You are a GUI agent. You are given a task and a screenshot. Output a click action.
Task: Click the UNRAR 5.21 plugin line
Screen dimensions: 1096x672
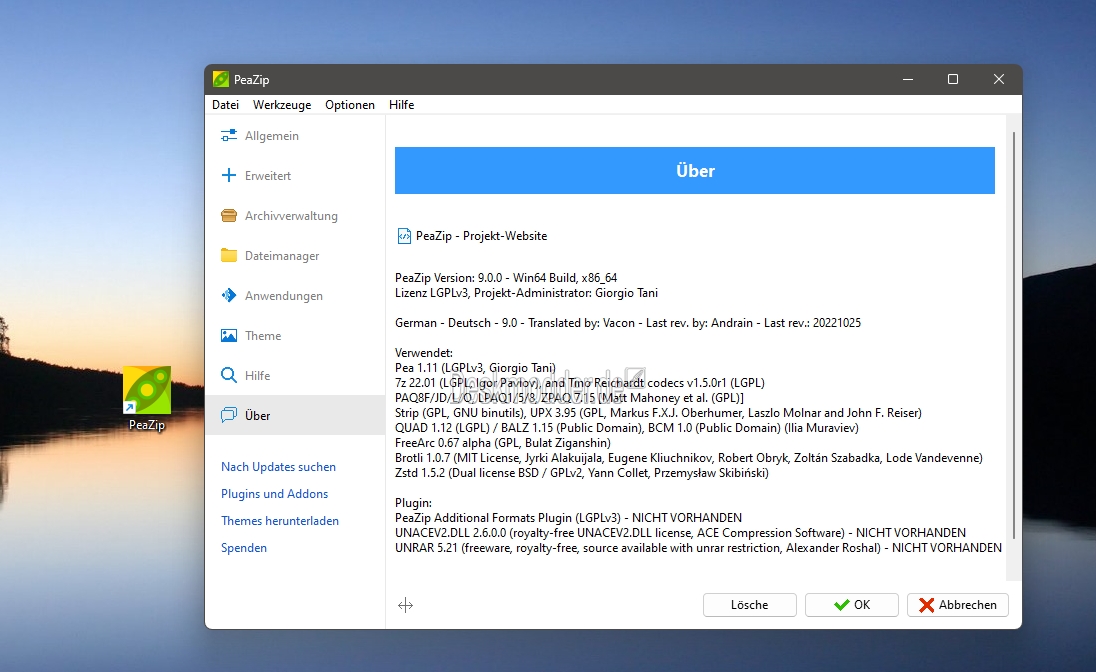pyautogui.click(x=698, y=548)
